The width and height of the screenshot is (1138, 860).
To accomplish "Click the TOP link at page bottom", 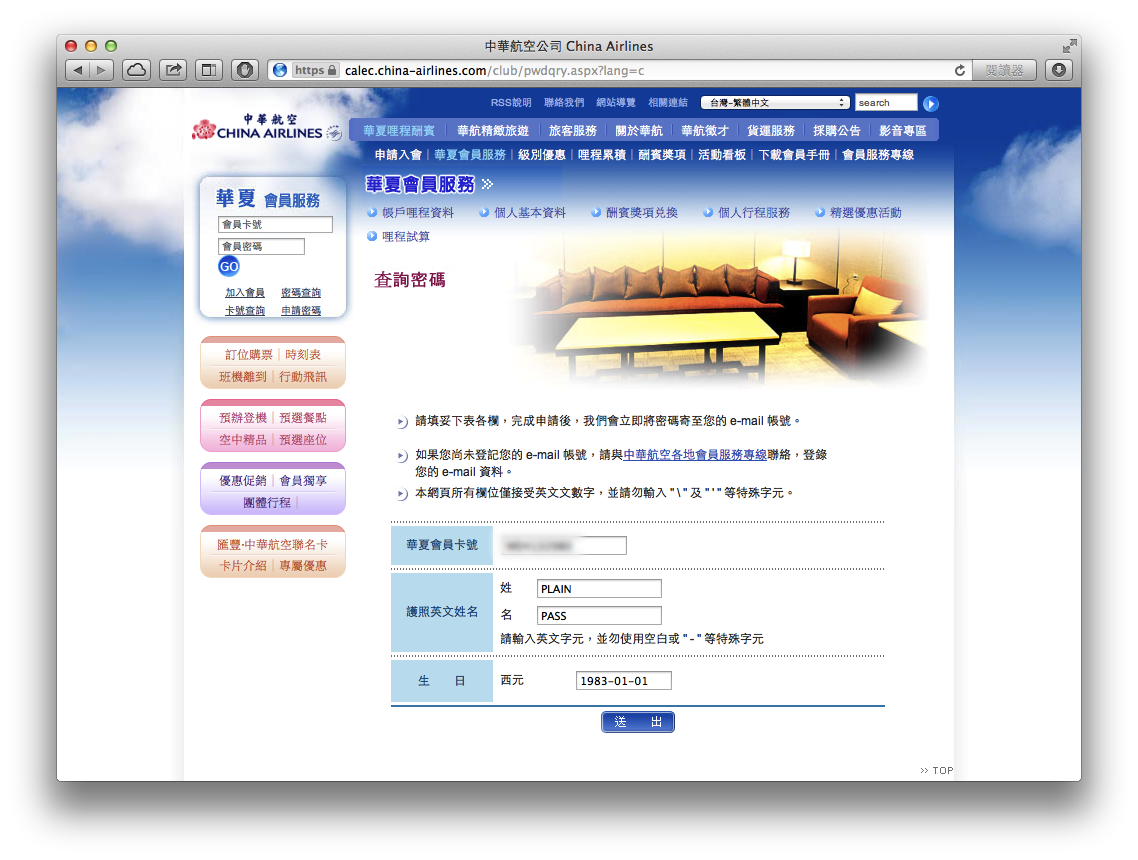I will coord(936,770).
